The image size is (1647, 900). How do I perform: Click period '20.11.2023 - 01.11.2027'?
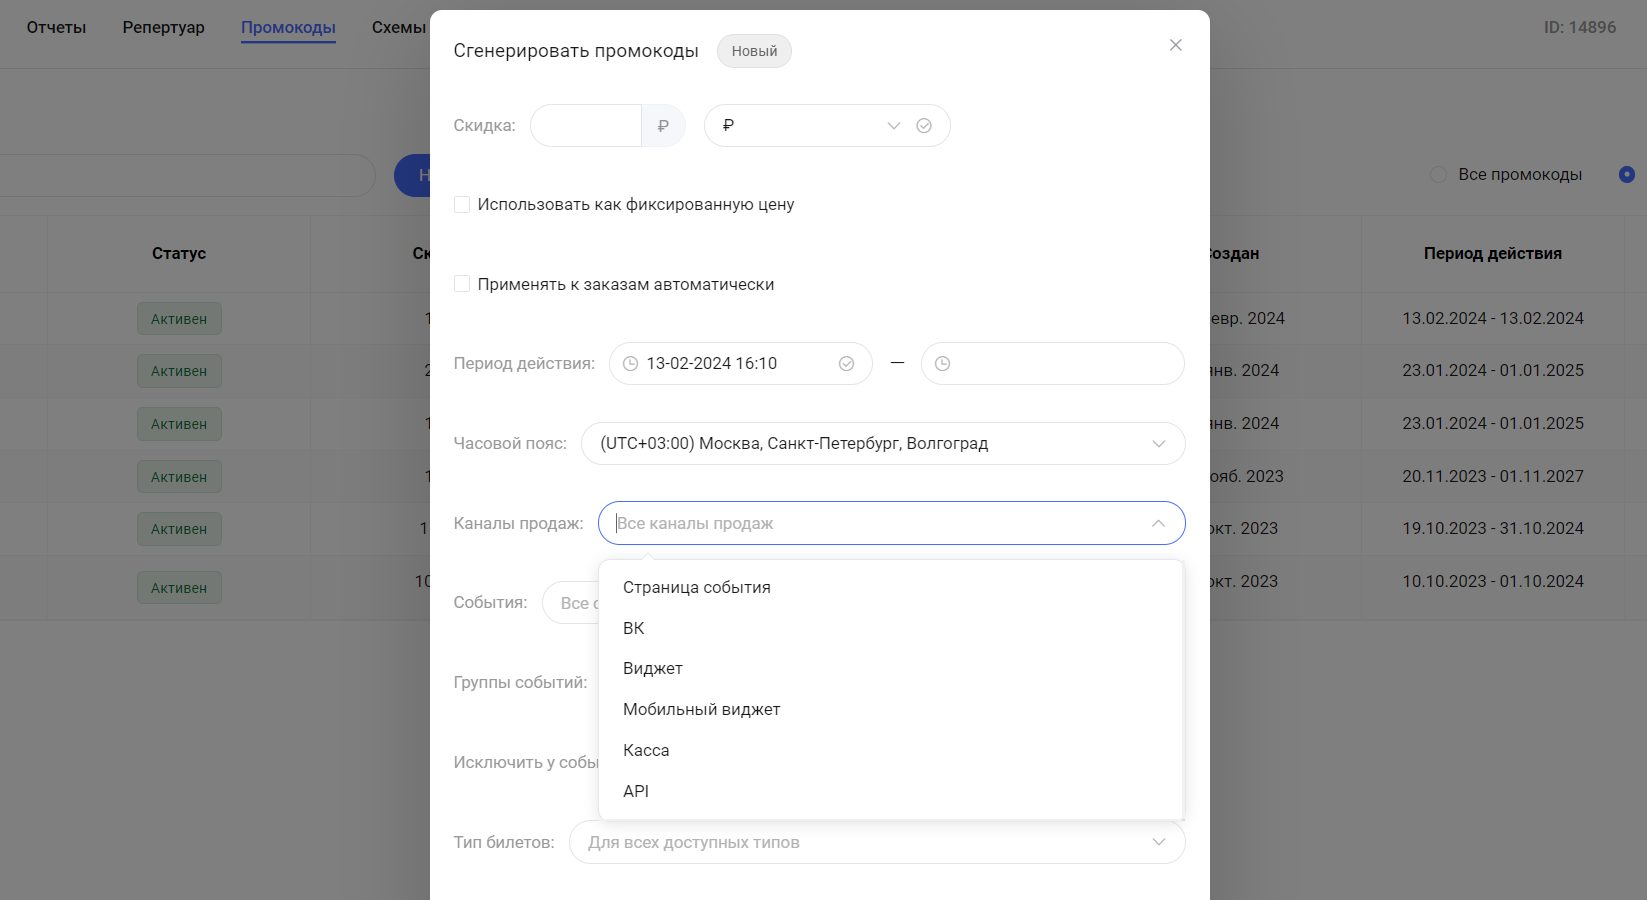pyautogui.click(x=1493, y=477)
